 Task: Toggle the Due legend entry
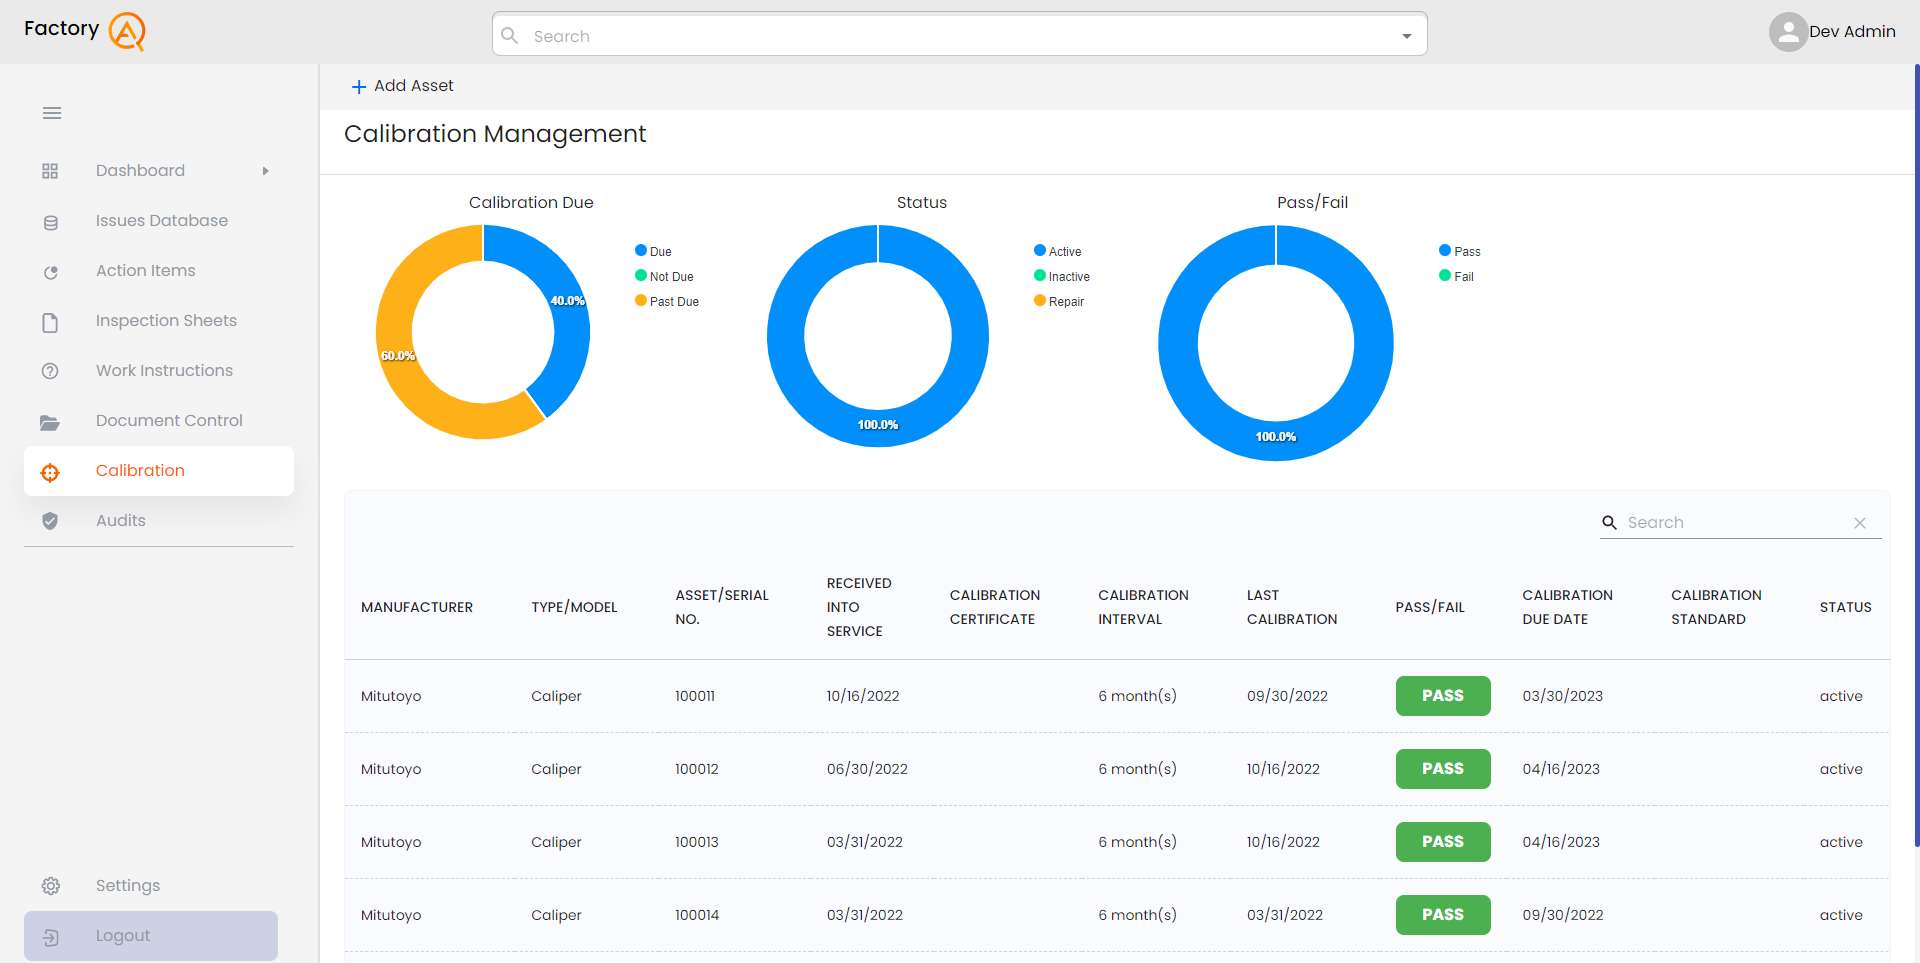pos(653,251)
